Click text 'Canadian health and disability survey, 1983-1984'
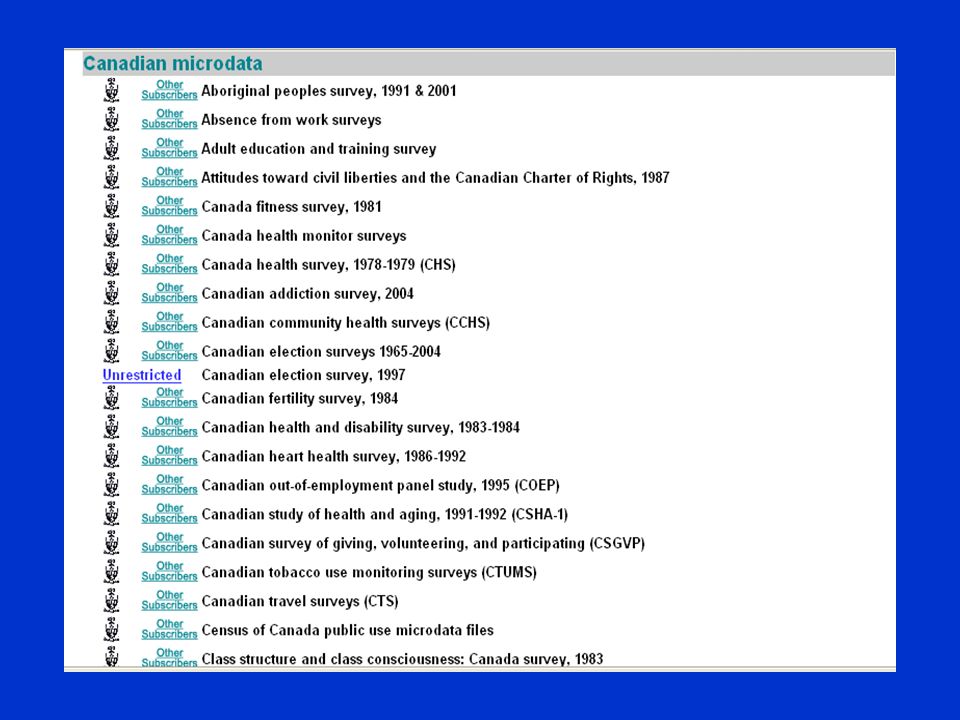Screen dimensions: 960x720 coord(361,427)
